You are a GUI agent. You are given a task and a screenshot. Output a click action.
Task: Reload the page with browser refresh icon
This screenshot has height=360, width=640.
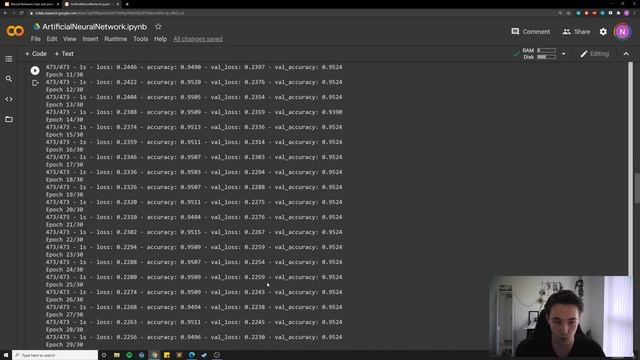click(22, 13)
